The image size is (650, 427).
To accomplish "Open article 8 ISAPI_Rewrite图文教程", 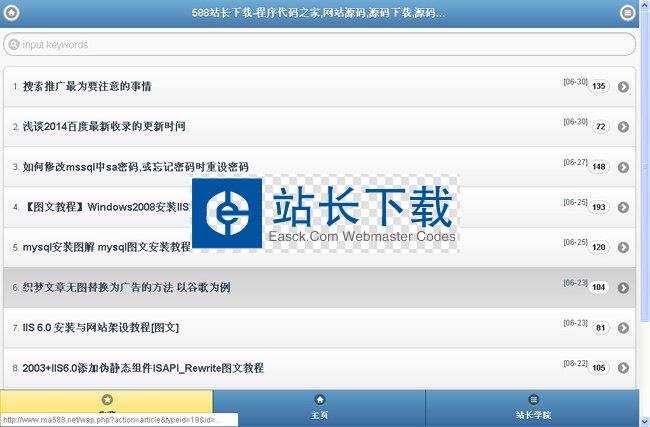I will click(x=319, y=368).
